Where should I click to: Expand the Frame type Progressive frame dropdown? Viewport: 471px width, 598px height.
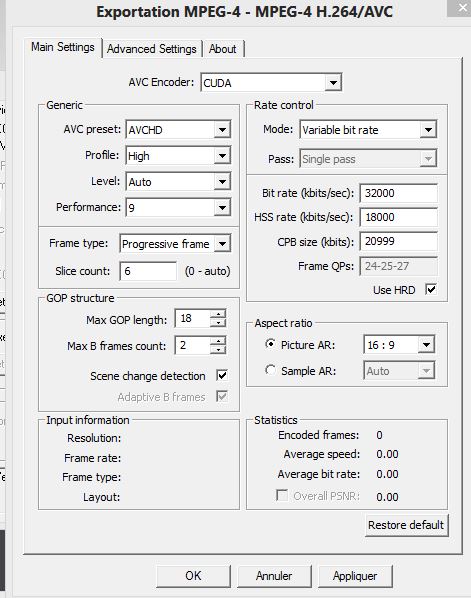(175, 244)
